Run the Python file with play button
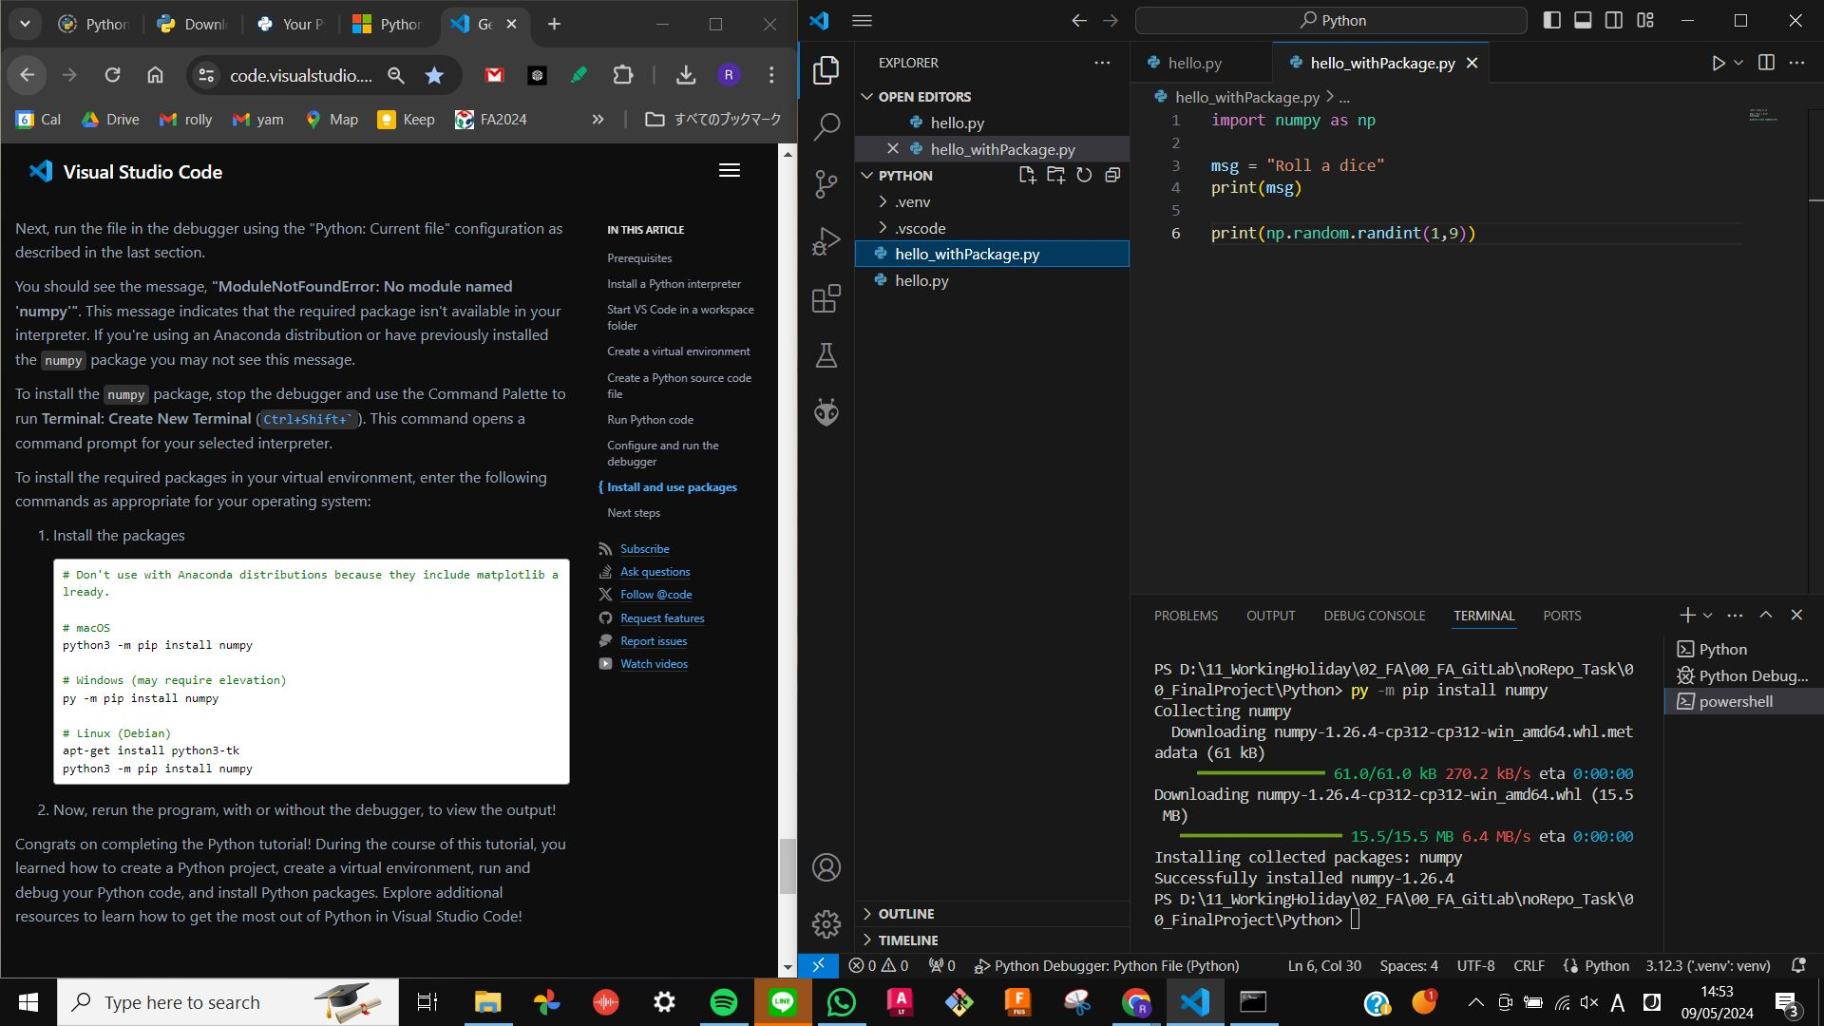Image resolution: width=1824 pixels, height=1026 pixels. 1718,63
